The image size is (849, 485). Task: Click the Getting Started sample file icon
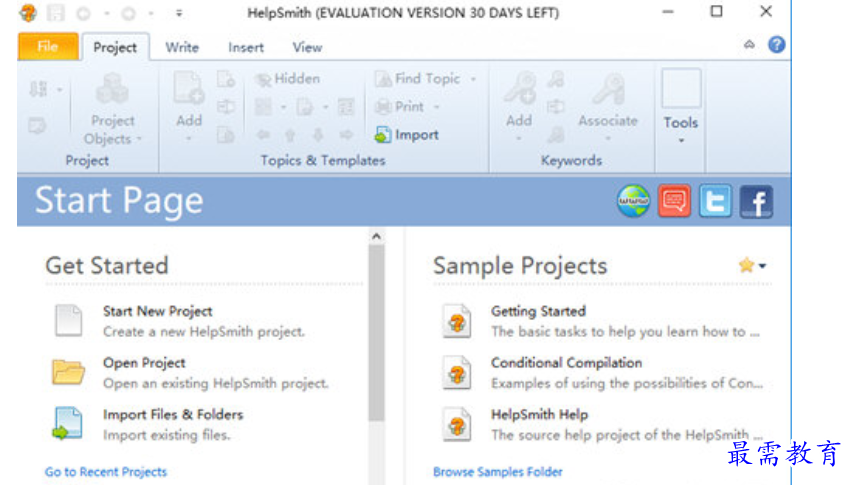point(456,321)
